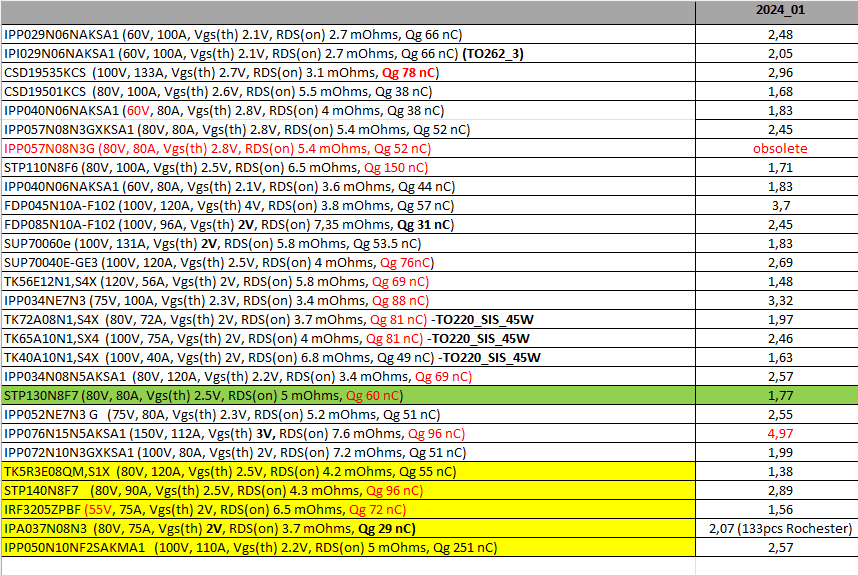858x575 pixels.
Task: Click price 2,57 for IPP034N08N5AKSA1
Action: [776, 377]
